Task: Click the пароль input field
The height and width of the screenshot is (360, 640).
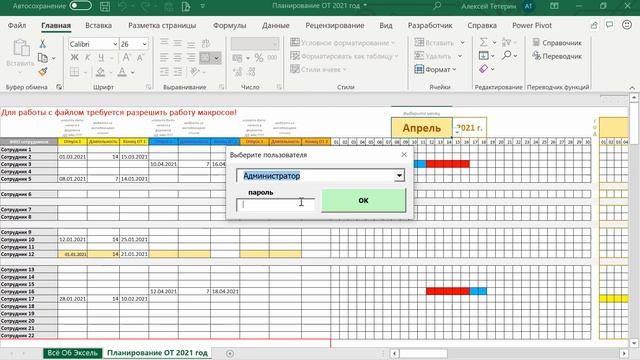Action: (276, 204)
